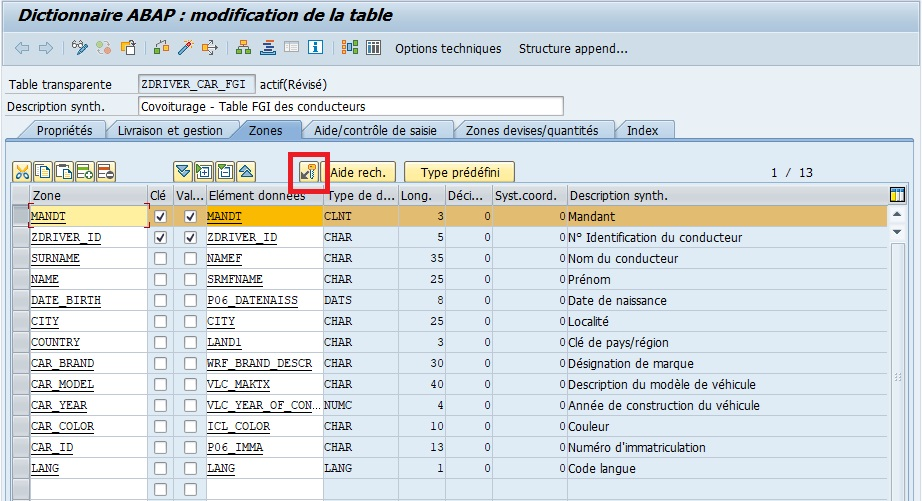This screenshot has width=922, height=501.
Task: Uncheck the initial values checkbox for ZDRIVER_ID
Action: pos(190,238)
